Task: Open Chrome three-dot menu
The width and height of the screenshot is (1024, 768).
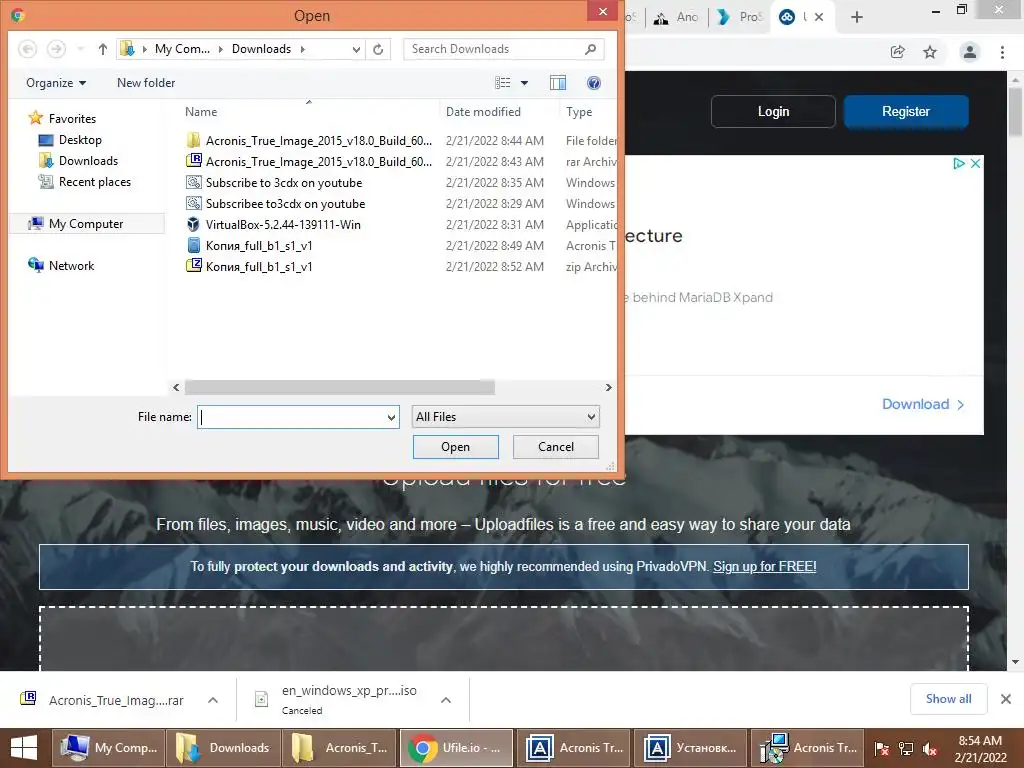Action: pos(1002,52)
